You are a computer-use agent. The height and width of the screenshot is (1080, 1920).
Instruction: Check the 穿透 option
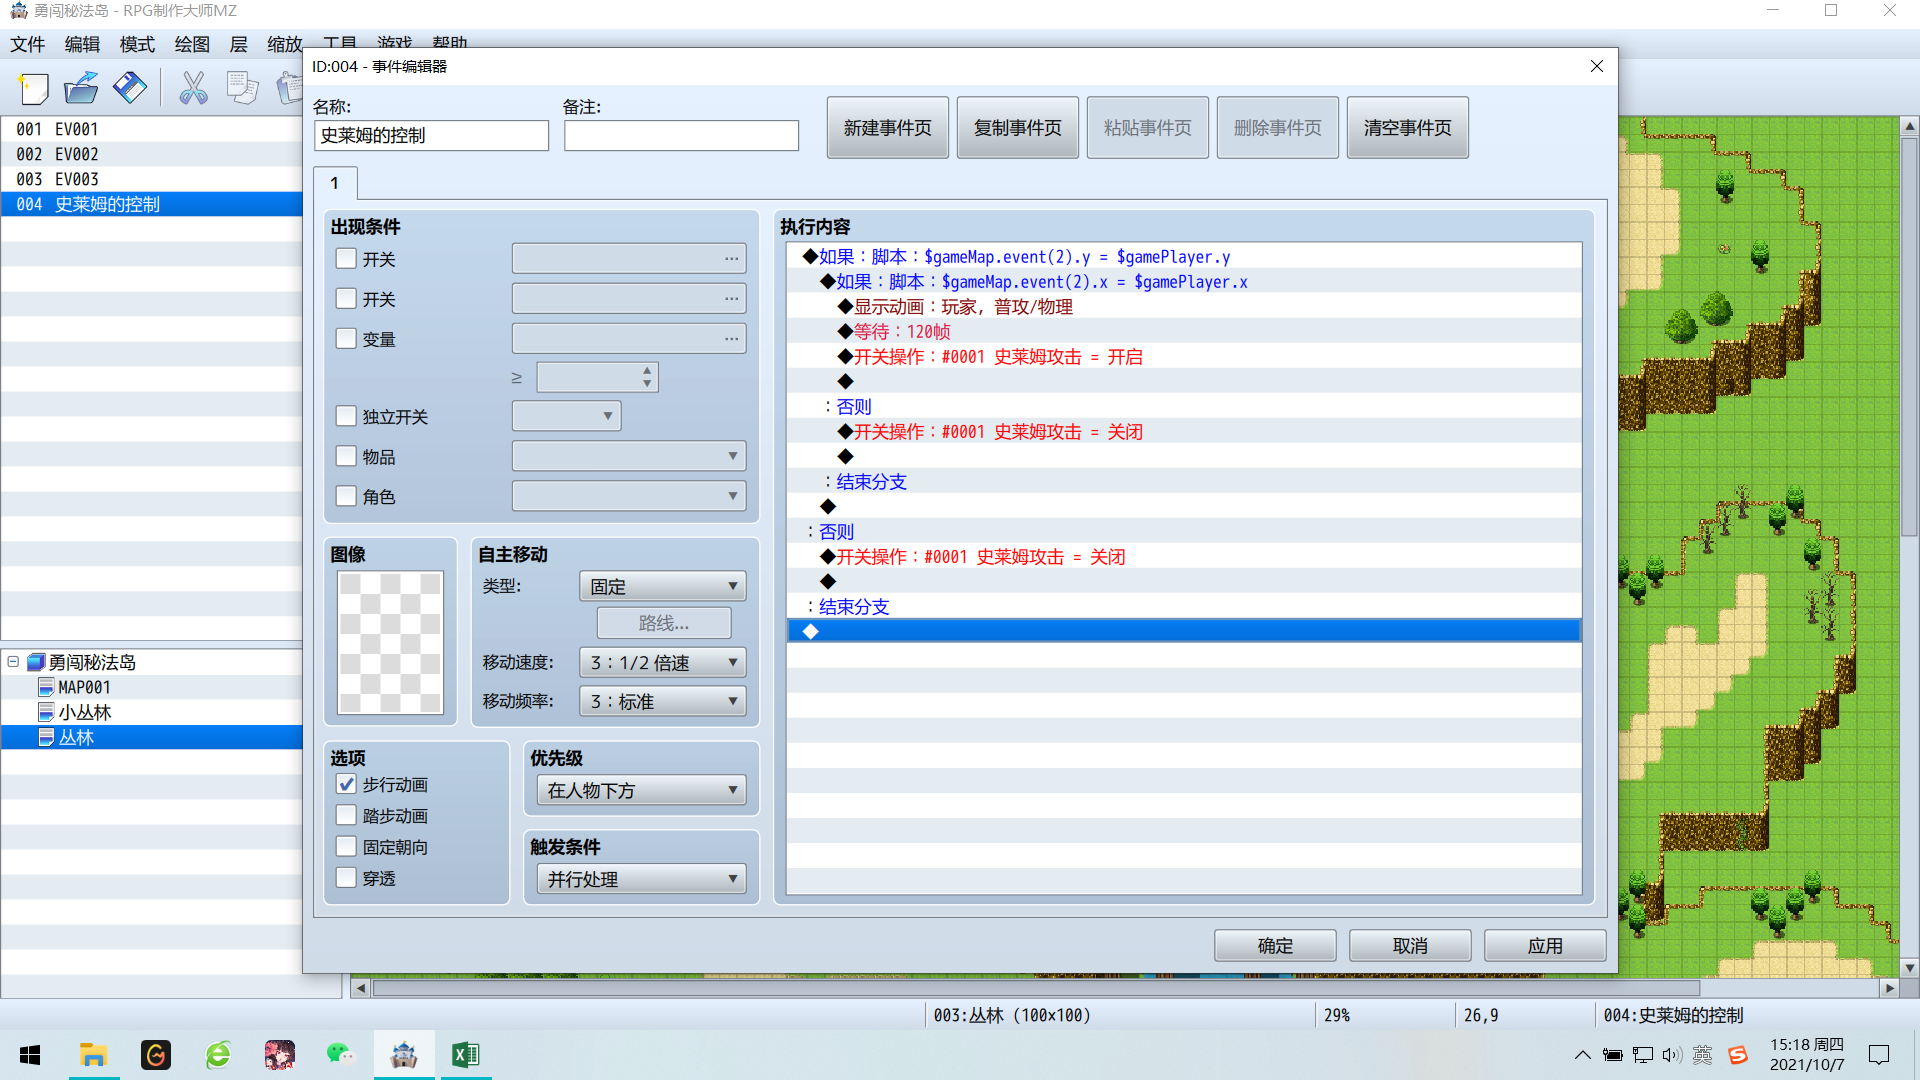(346, 877)
